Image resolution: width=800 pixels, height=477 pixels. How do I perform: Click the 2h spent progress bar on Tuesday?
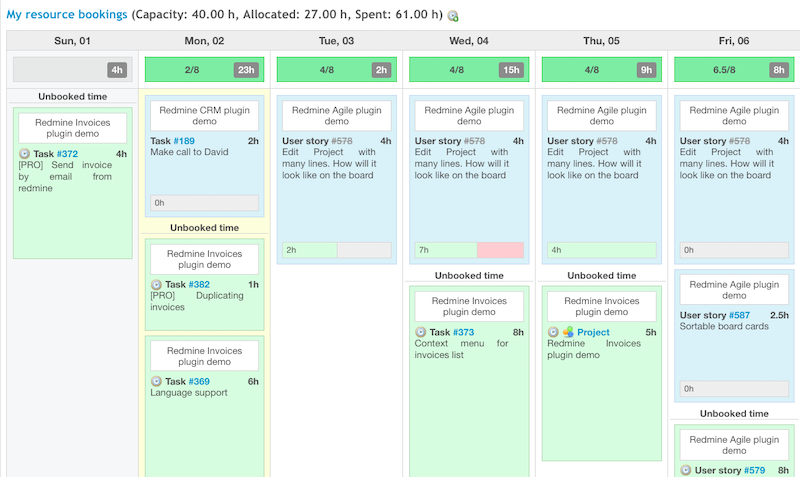310,250
